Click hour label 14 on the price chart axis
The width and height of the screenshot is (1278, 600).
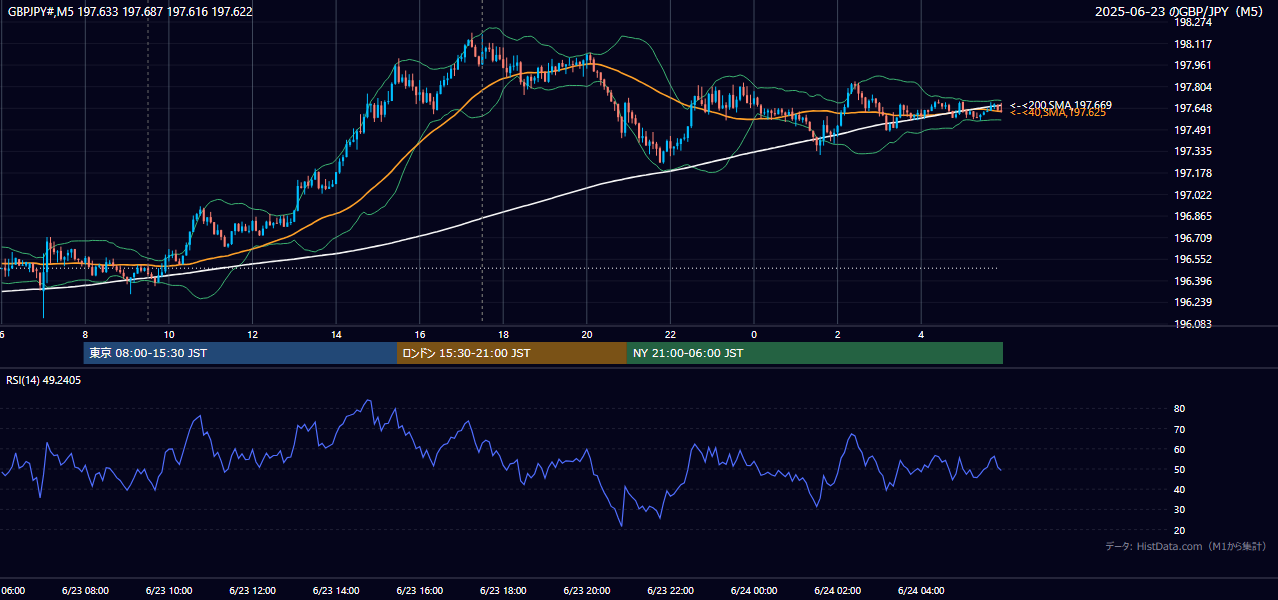[336, 335]
